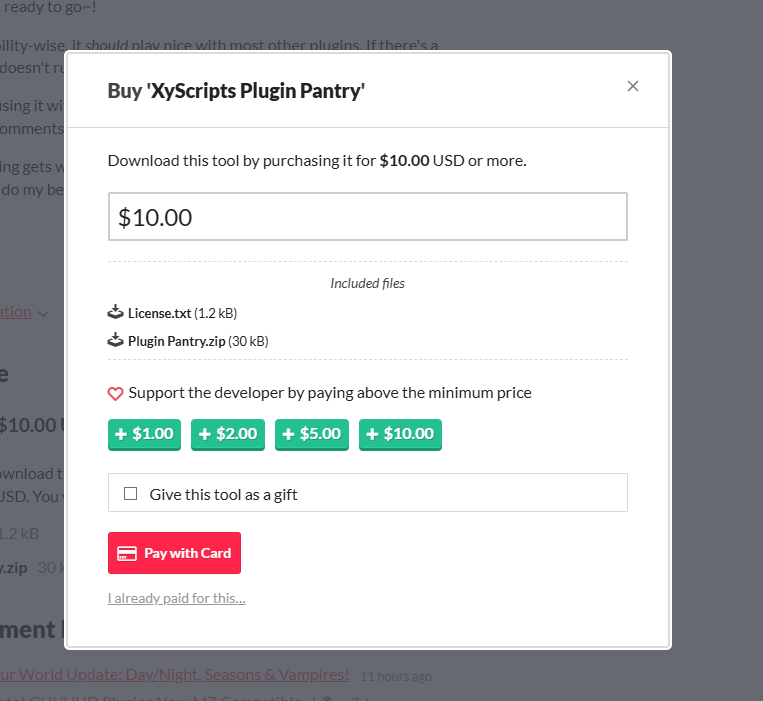Click the download icon beside License.txt
Viewport: 763px width, 701px height.
[x=115, y=312]
